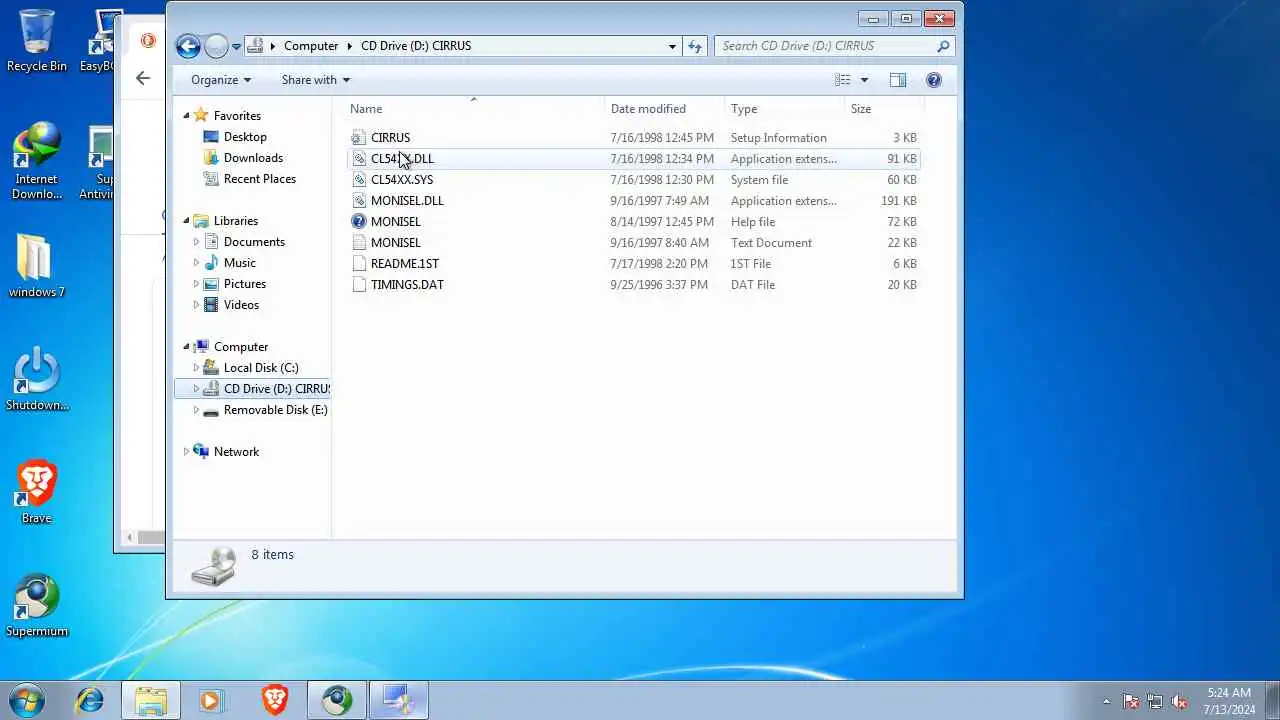
Task: Open the Music library
Action: click(240, 263)
